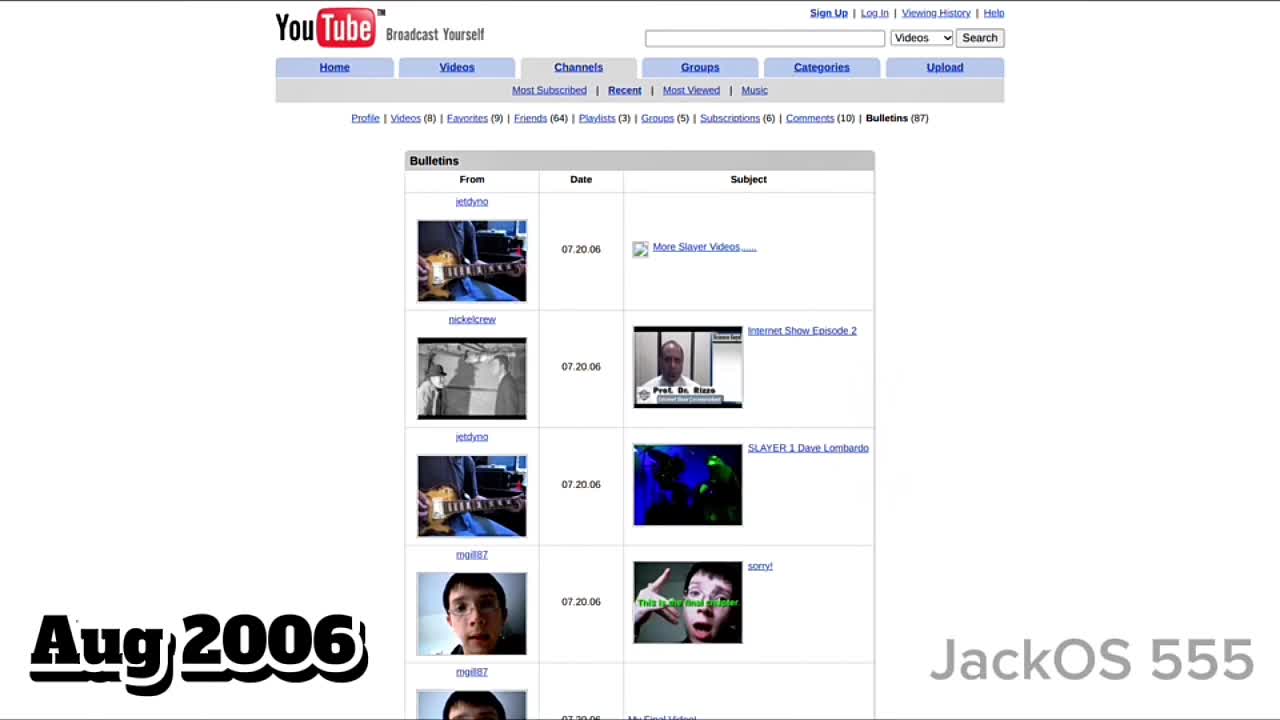Click the 07.20.06 date in nickelcrew row
This screenshot has width=1280, height=720.
(x=581, y=367)
